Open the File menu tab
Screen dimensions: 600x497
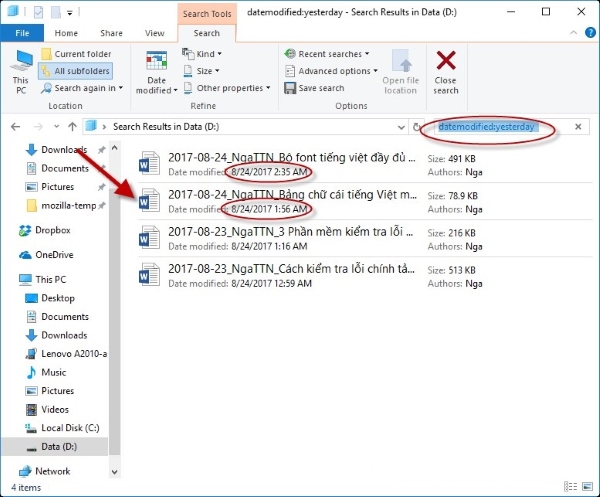[22, 33]
